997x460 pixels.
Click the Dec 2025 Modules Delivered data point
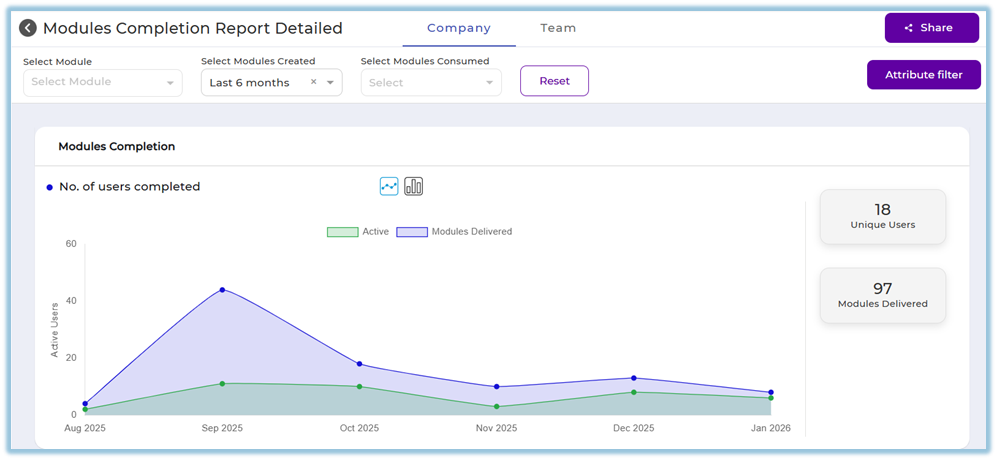pos(633,378)
